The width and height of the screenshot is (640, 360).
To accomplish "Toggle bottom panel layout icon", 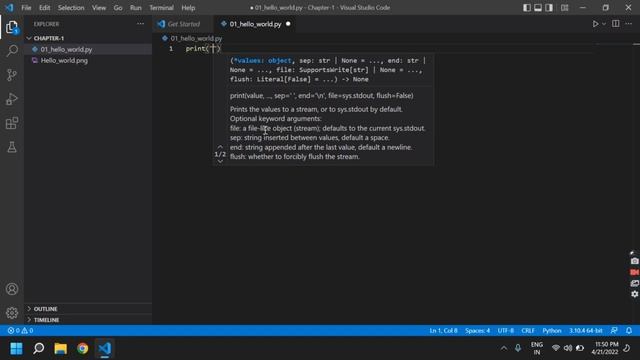I will [538, 8].
